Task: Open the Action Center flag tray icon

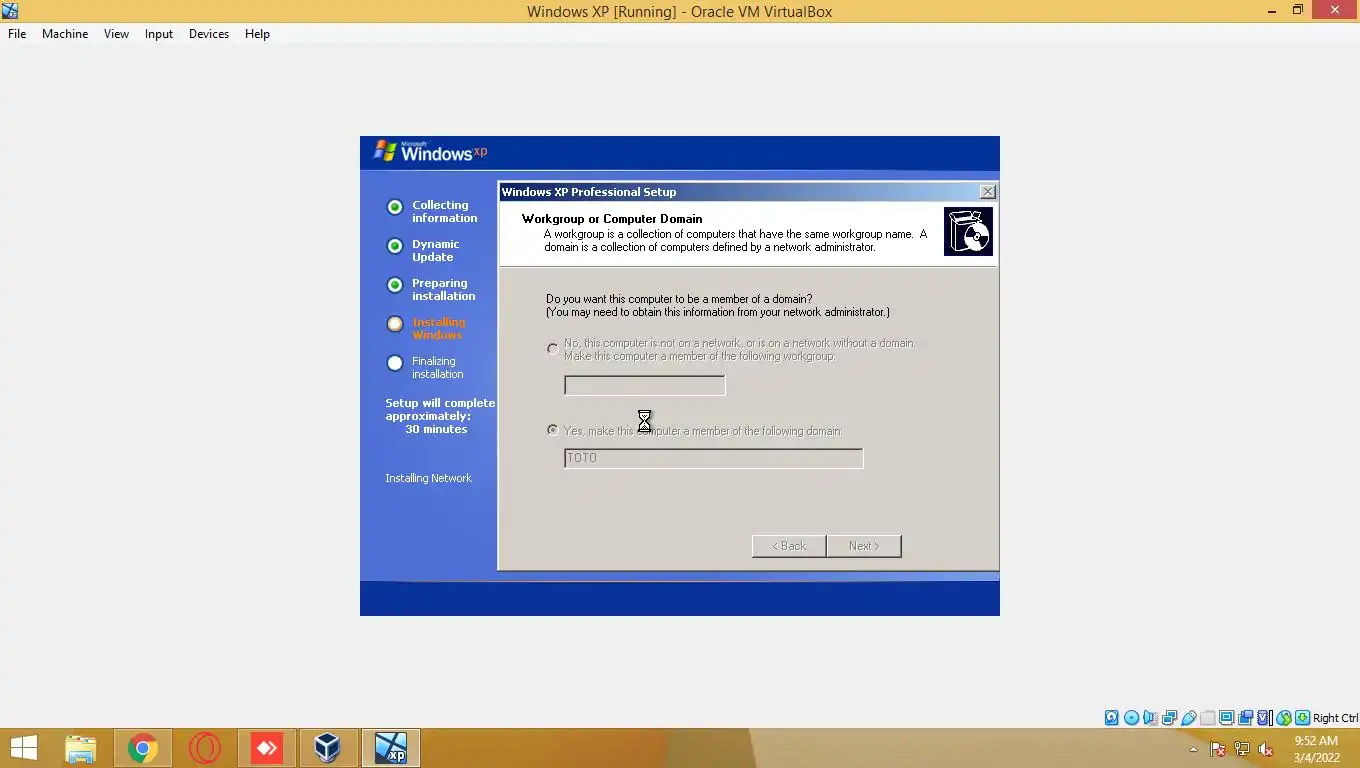Action: [x=1218, y=749]
